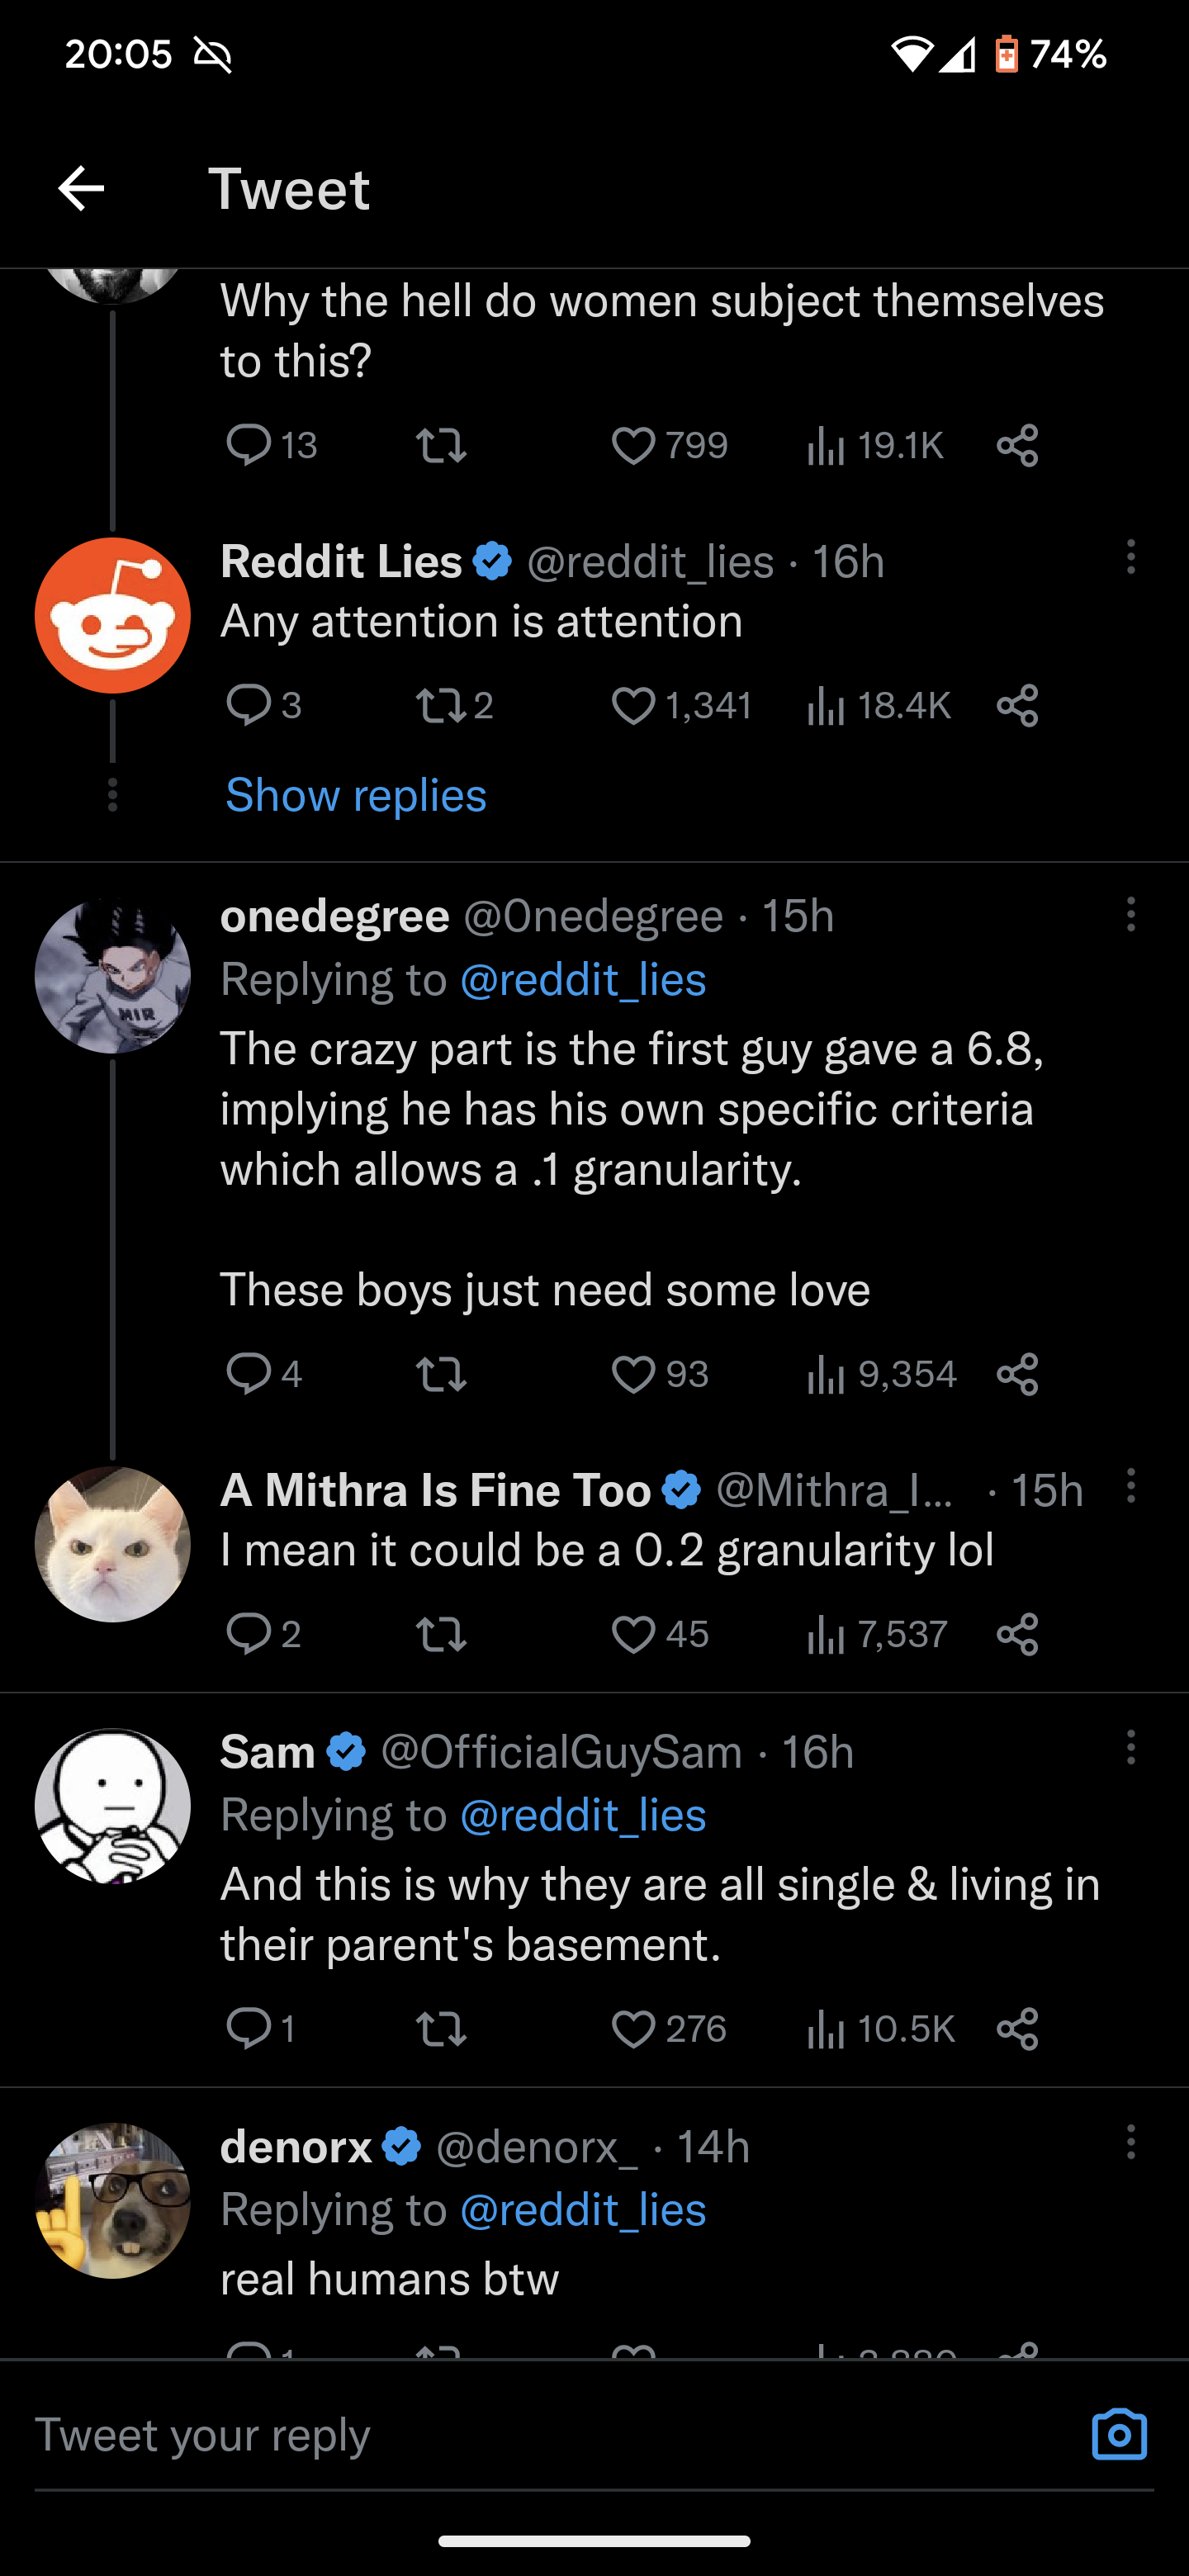Open camera icon in reply bar

tap(1119, 2434)
